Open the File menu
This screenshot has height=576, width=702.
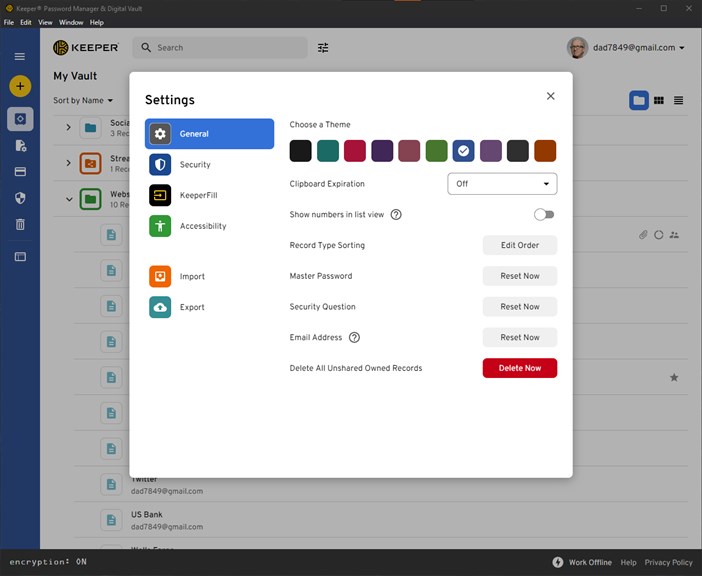point(9,22)
